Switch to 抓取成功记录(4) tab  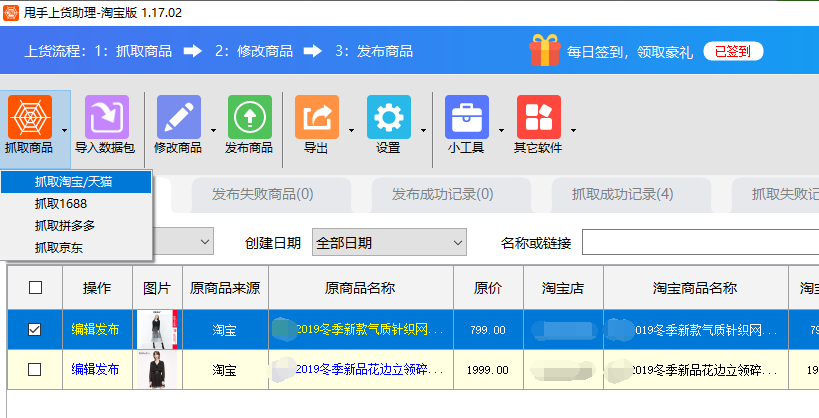pos(622,194)
